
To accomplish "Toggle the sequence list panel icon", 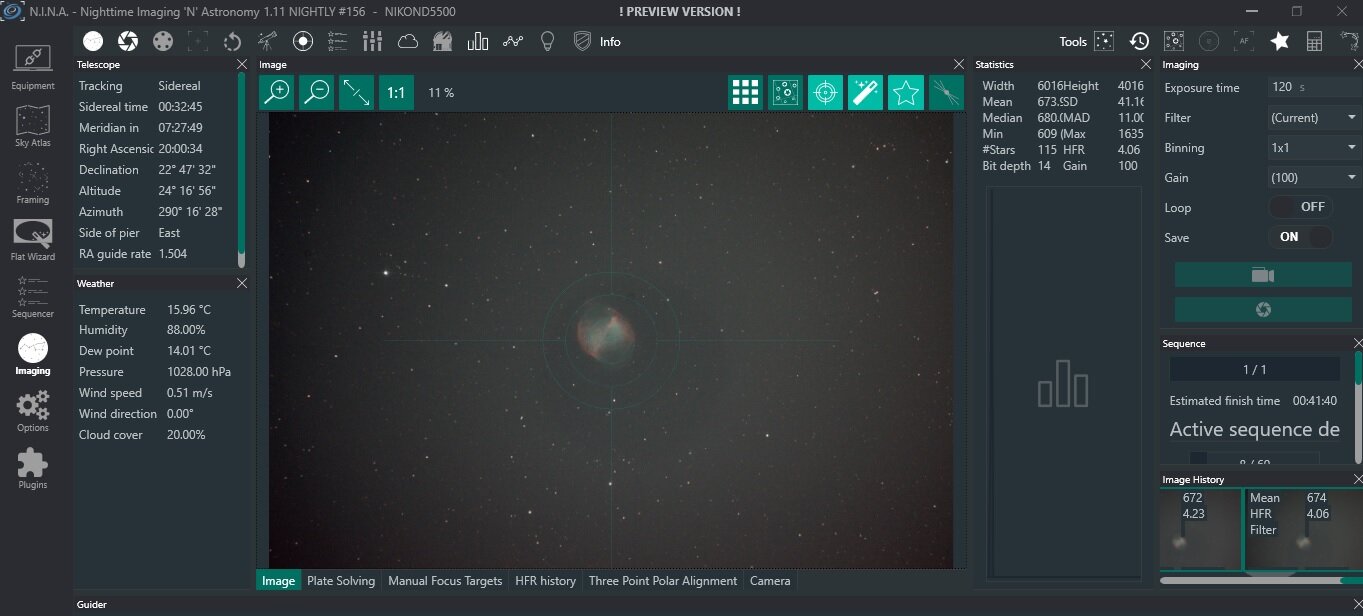I will pos(338,41).
